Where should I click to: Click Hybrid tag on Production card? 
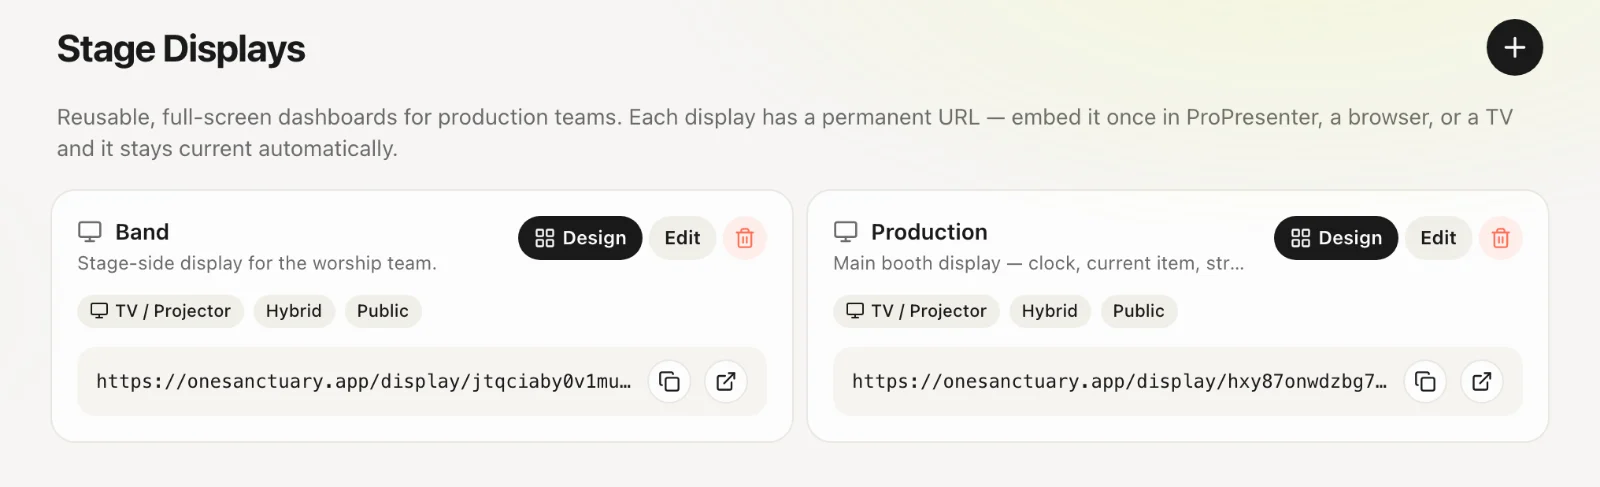1050,311
